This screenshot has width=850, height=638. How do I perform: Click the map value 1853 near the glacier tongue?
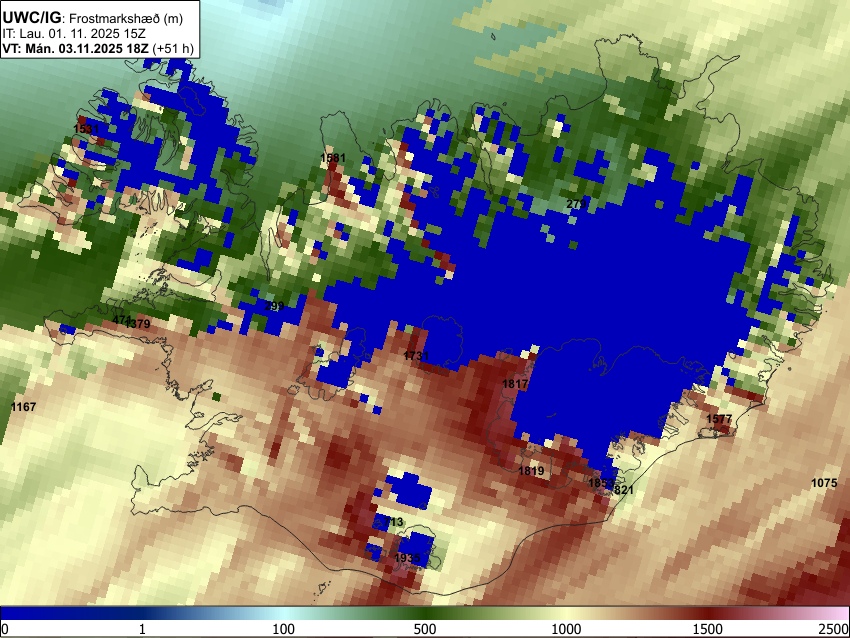pos(601,483)
